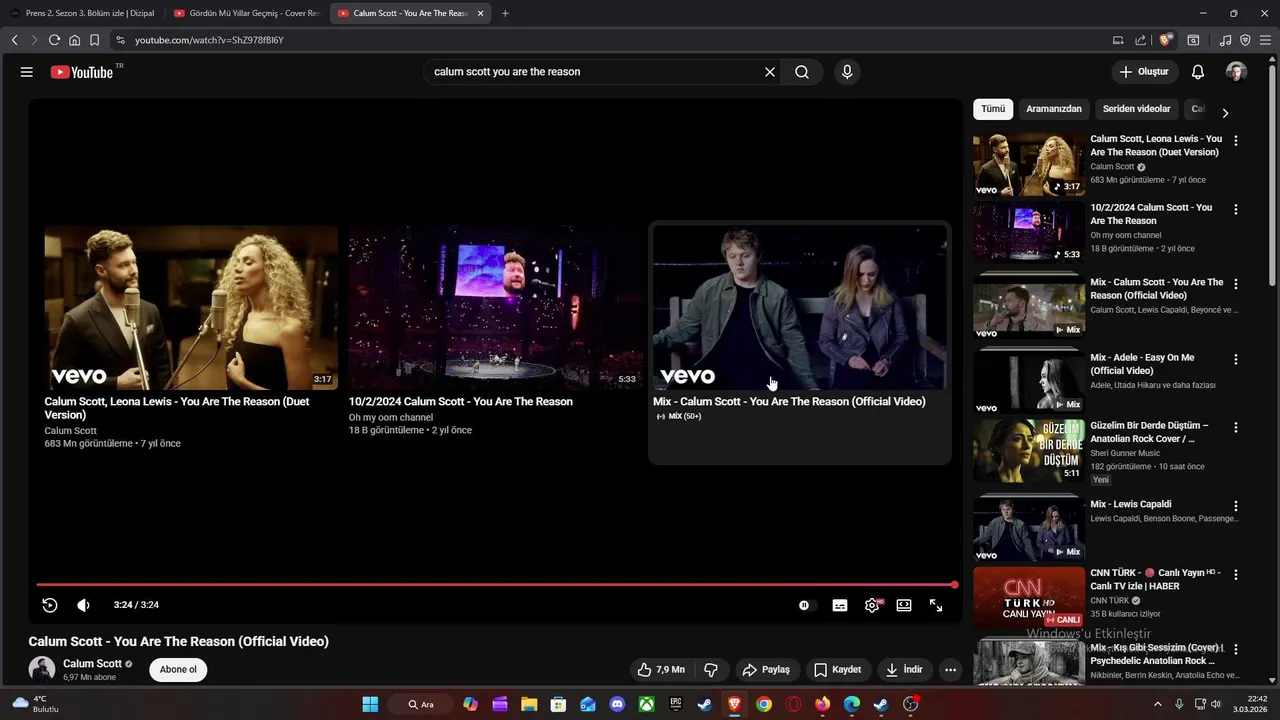Image resolution: width=1280 pixels, height=720 pixels.
Task: Switch to the Prens 2. Sezon browser tab
Action: pyautogui.click(x=82, y=13)
